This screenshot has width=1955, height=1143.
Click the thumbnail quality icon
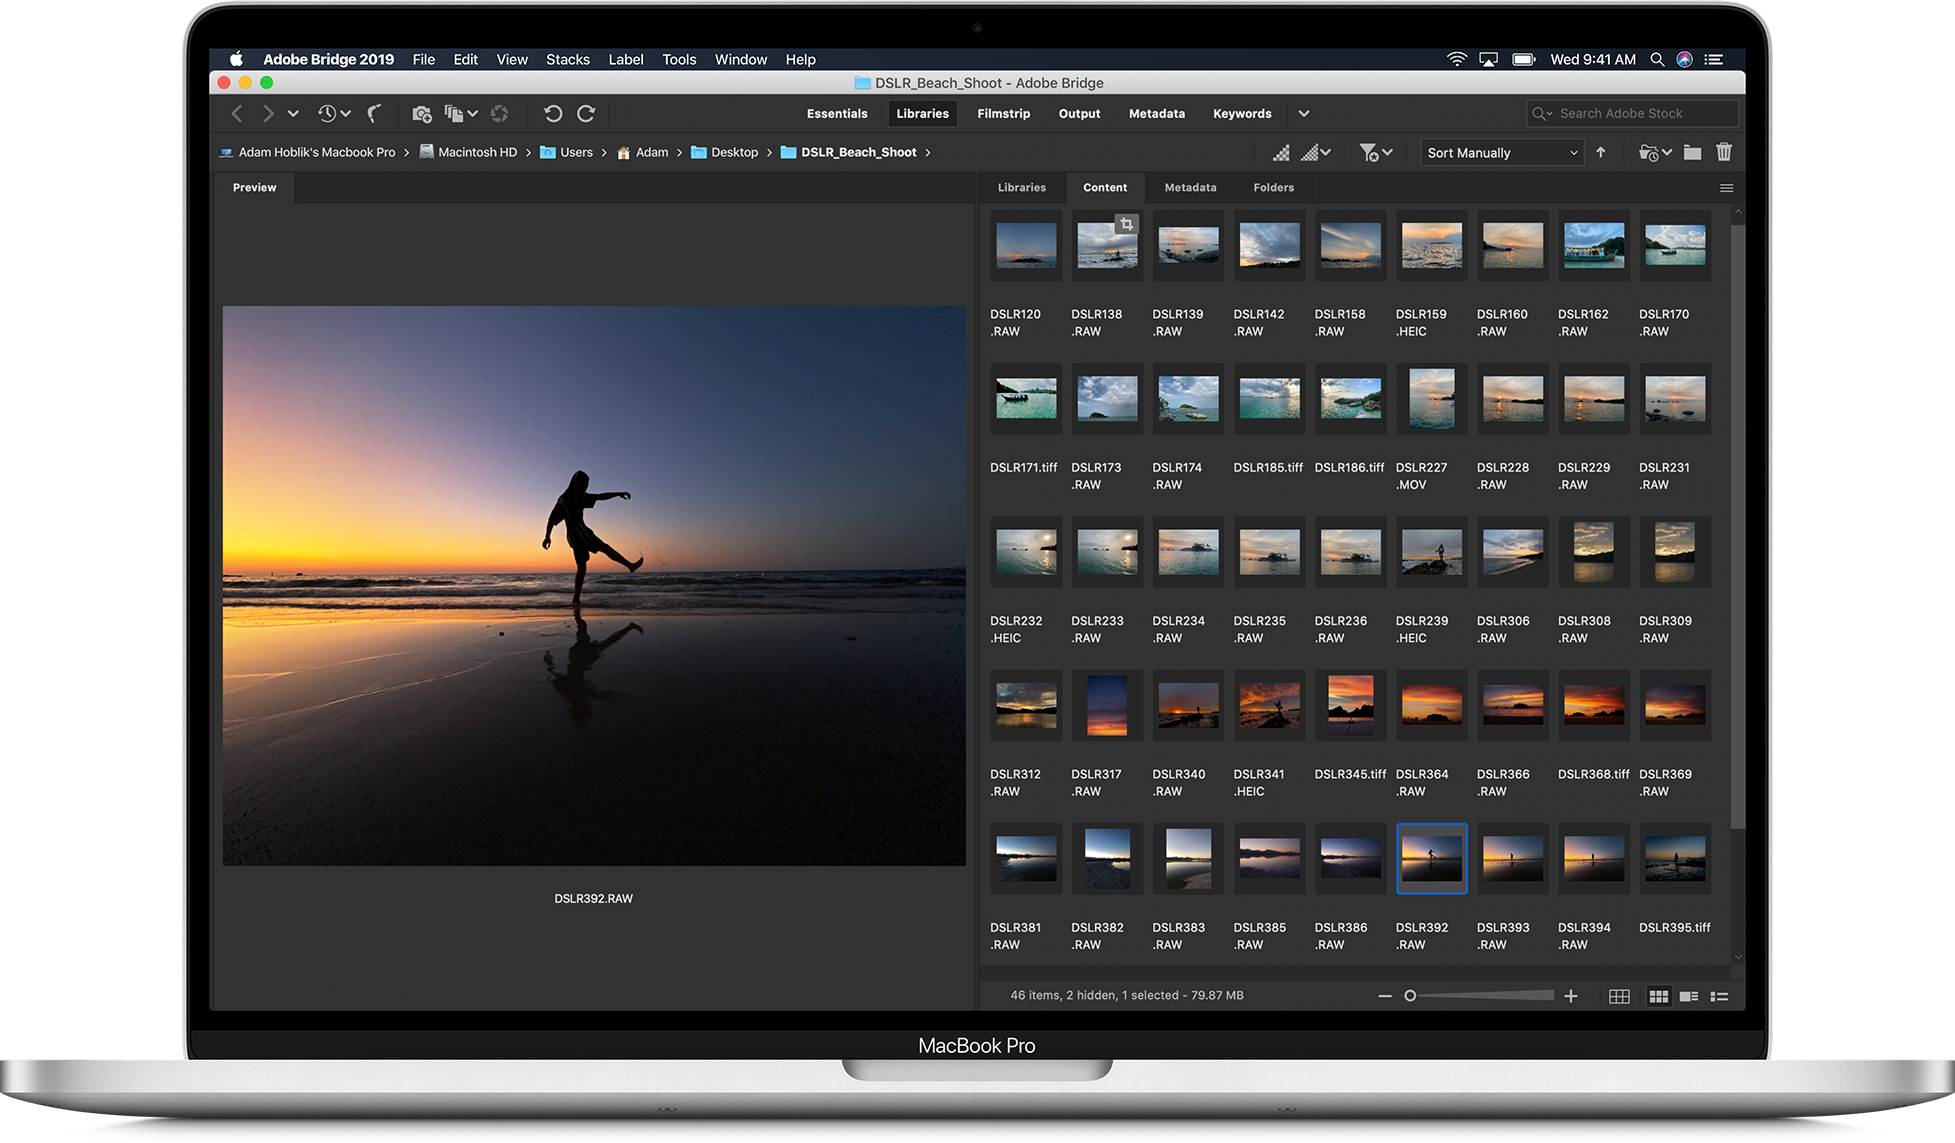[1281, 153]
